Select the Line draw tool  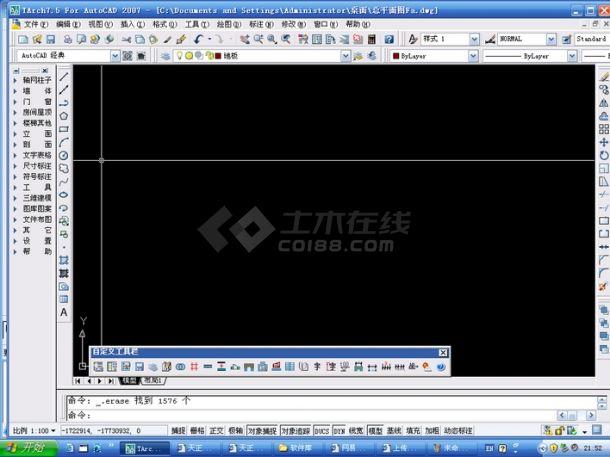pyautogui.click(x=64, y=77)
